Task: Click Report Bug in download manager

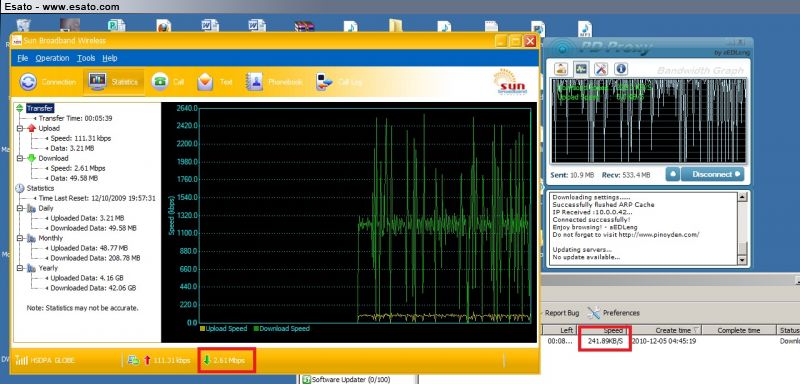Action: pyautogui.click(x=562, y=313)
